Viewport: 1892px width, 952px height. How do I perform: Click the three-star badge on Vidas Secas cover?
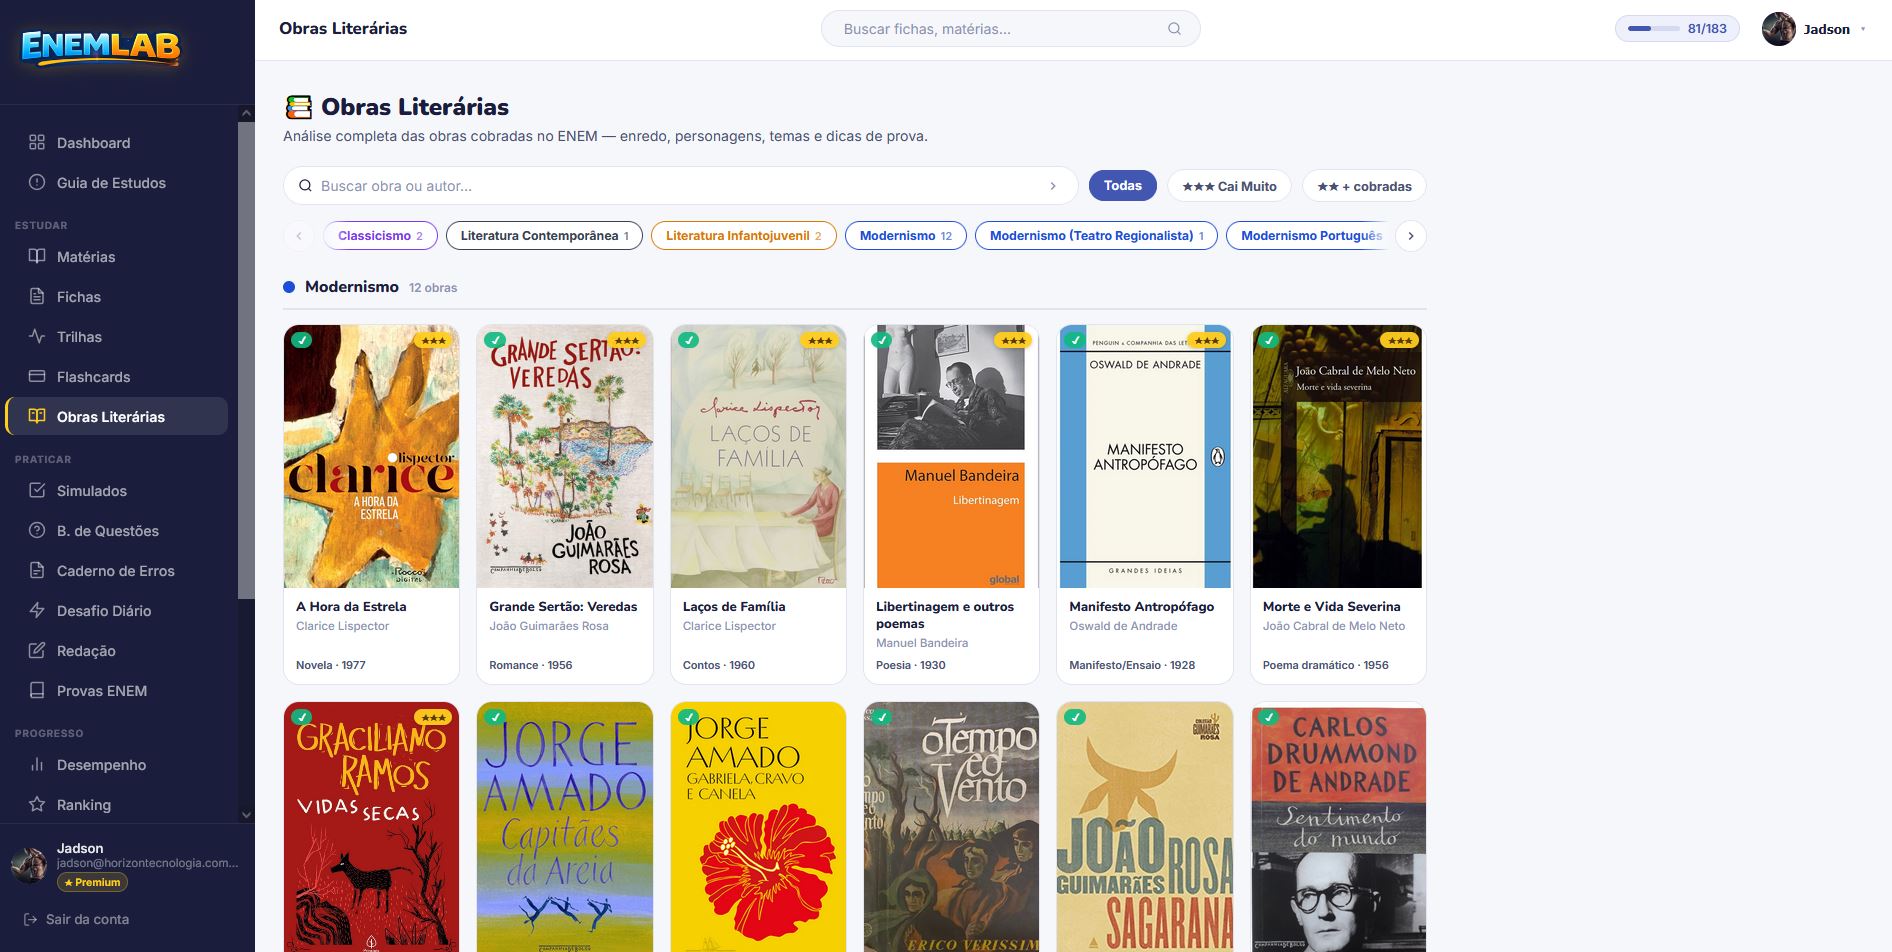(433, 717)
